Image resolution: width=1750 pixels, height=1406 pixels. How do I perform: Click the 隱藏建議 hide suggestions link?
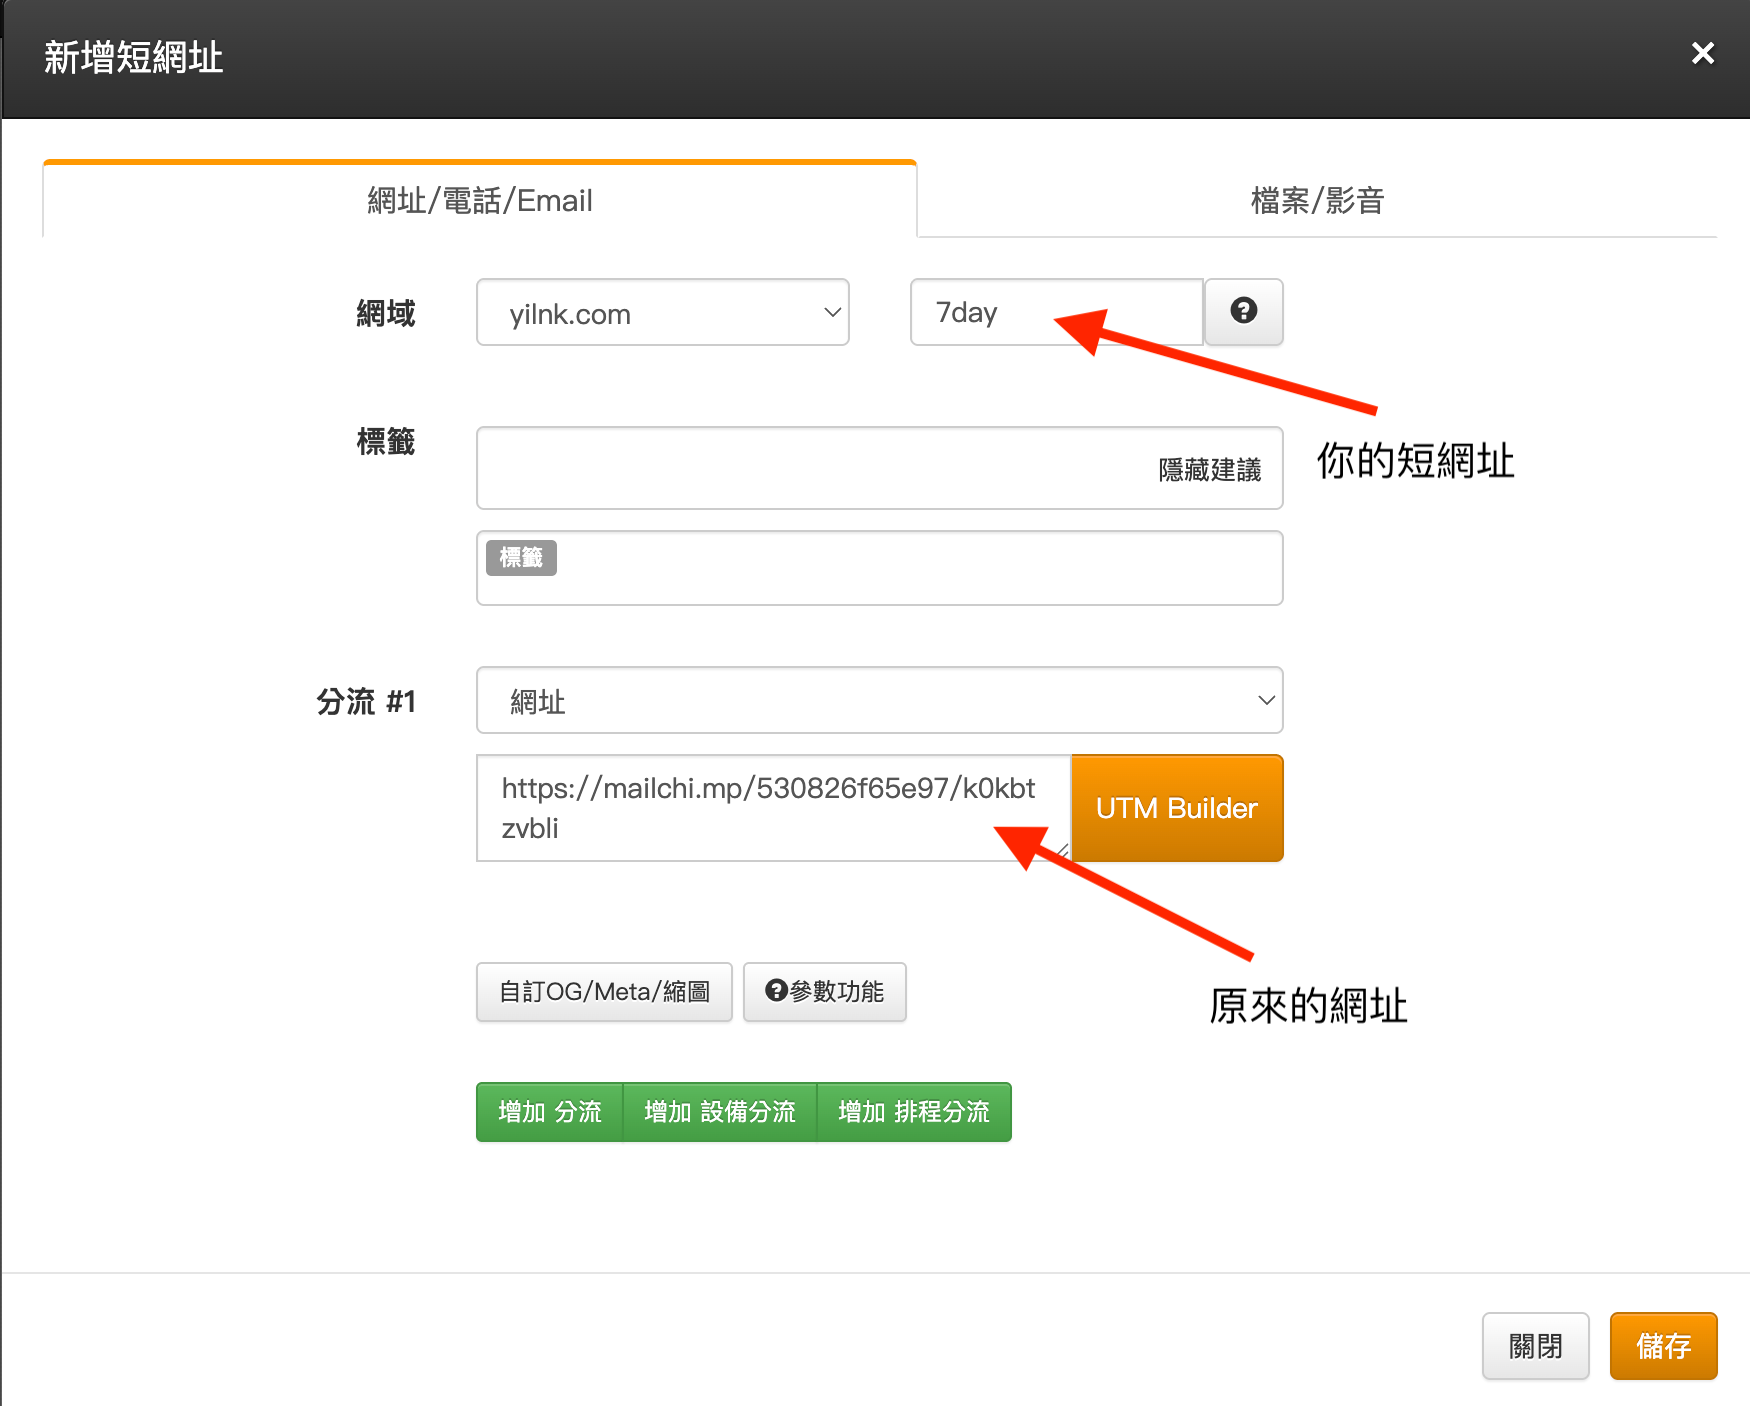[1209, 470]
